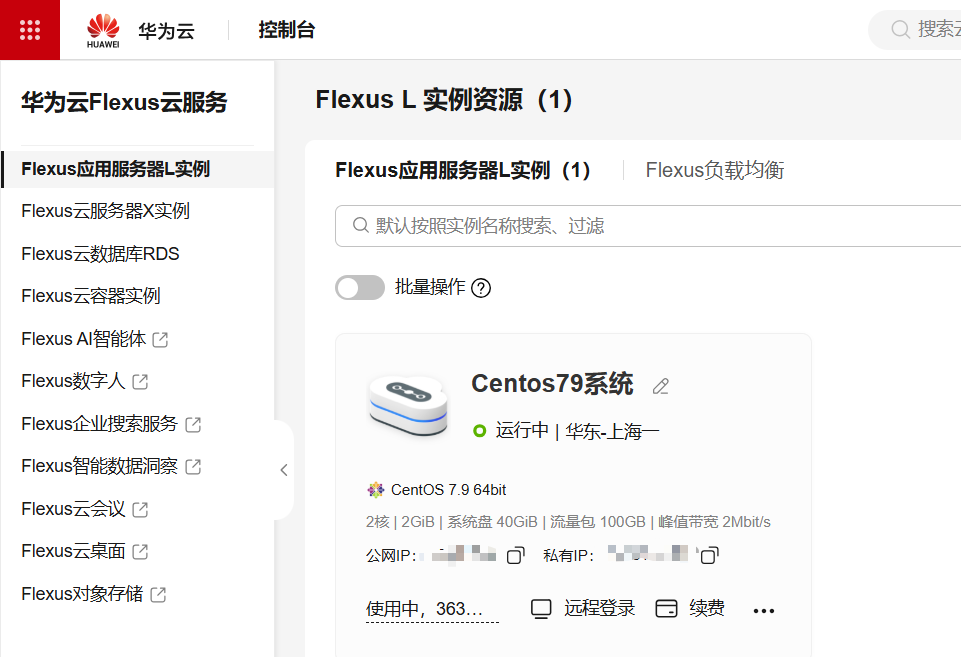
Task: Select the Flexus应用服务器L实例 tab
Action: pos(463,170)
